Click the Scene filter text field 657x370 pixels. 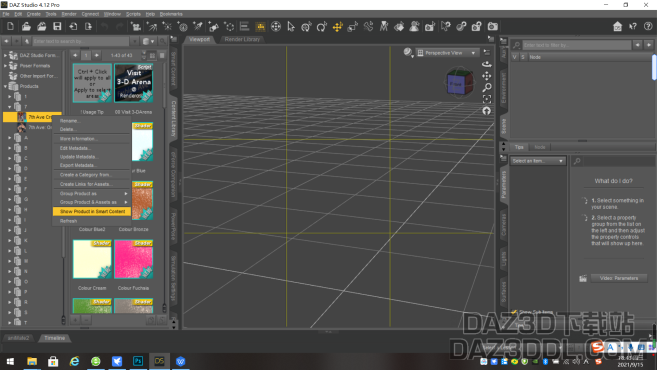[577, 45]
